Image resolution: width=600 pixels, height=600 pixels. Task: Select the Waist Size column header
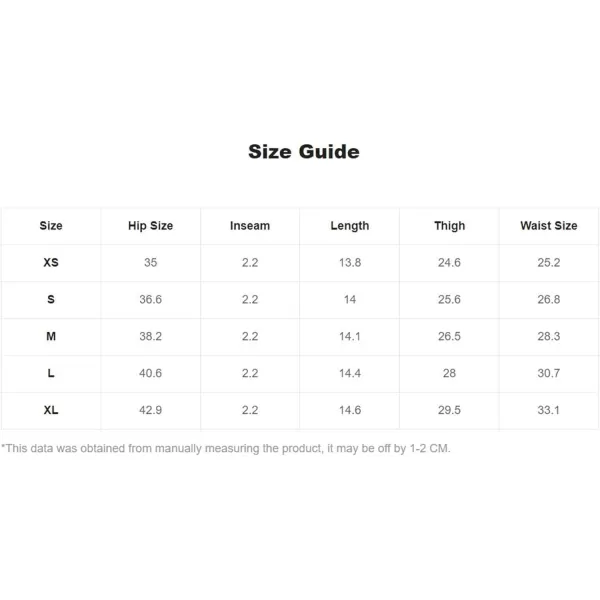(549, 226)
